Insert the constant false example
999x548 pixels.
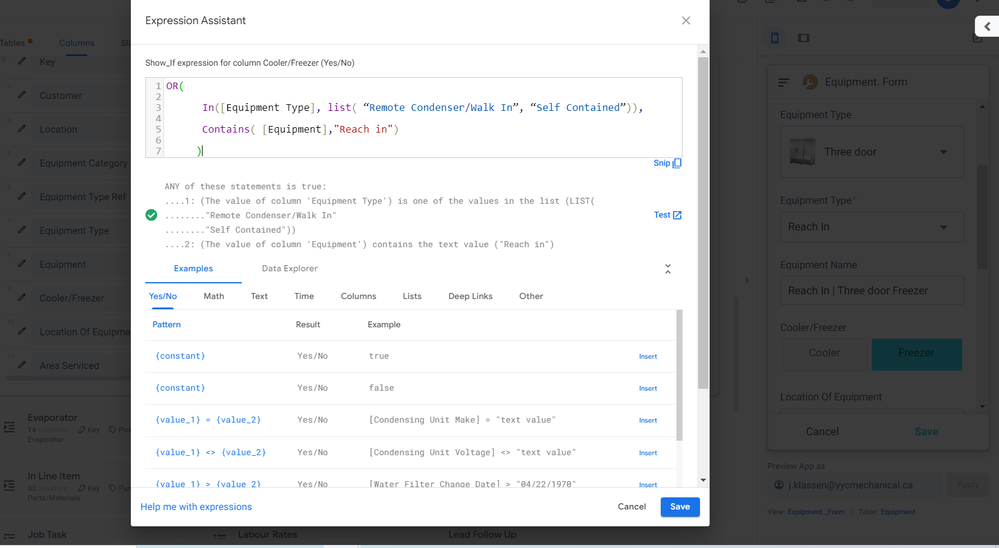(x=647, y=388)
